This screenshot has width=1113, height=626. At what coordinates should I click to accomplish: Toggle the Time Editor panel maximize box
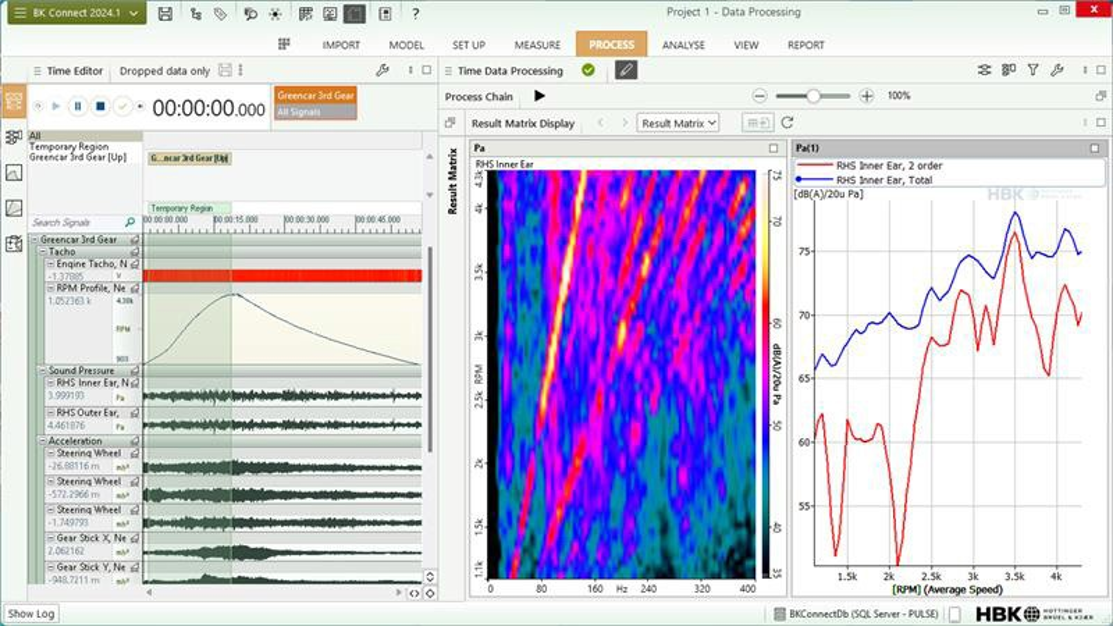coord(427,70)
